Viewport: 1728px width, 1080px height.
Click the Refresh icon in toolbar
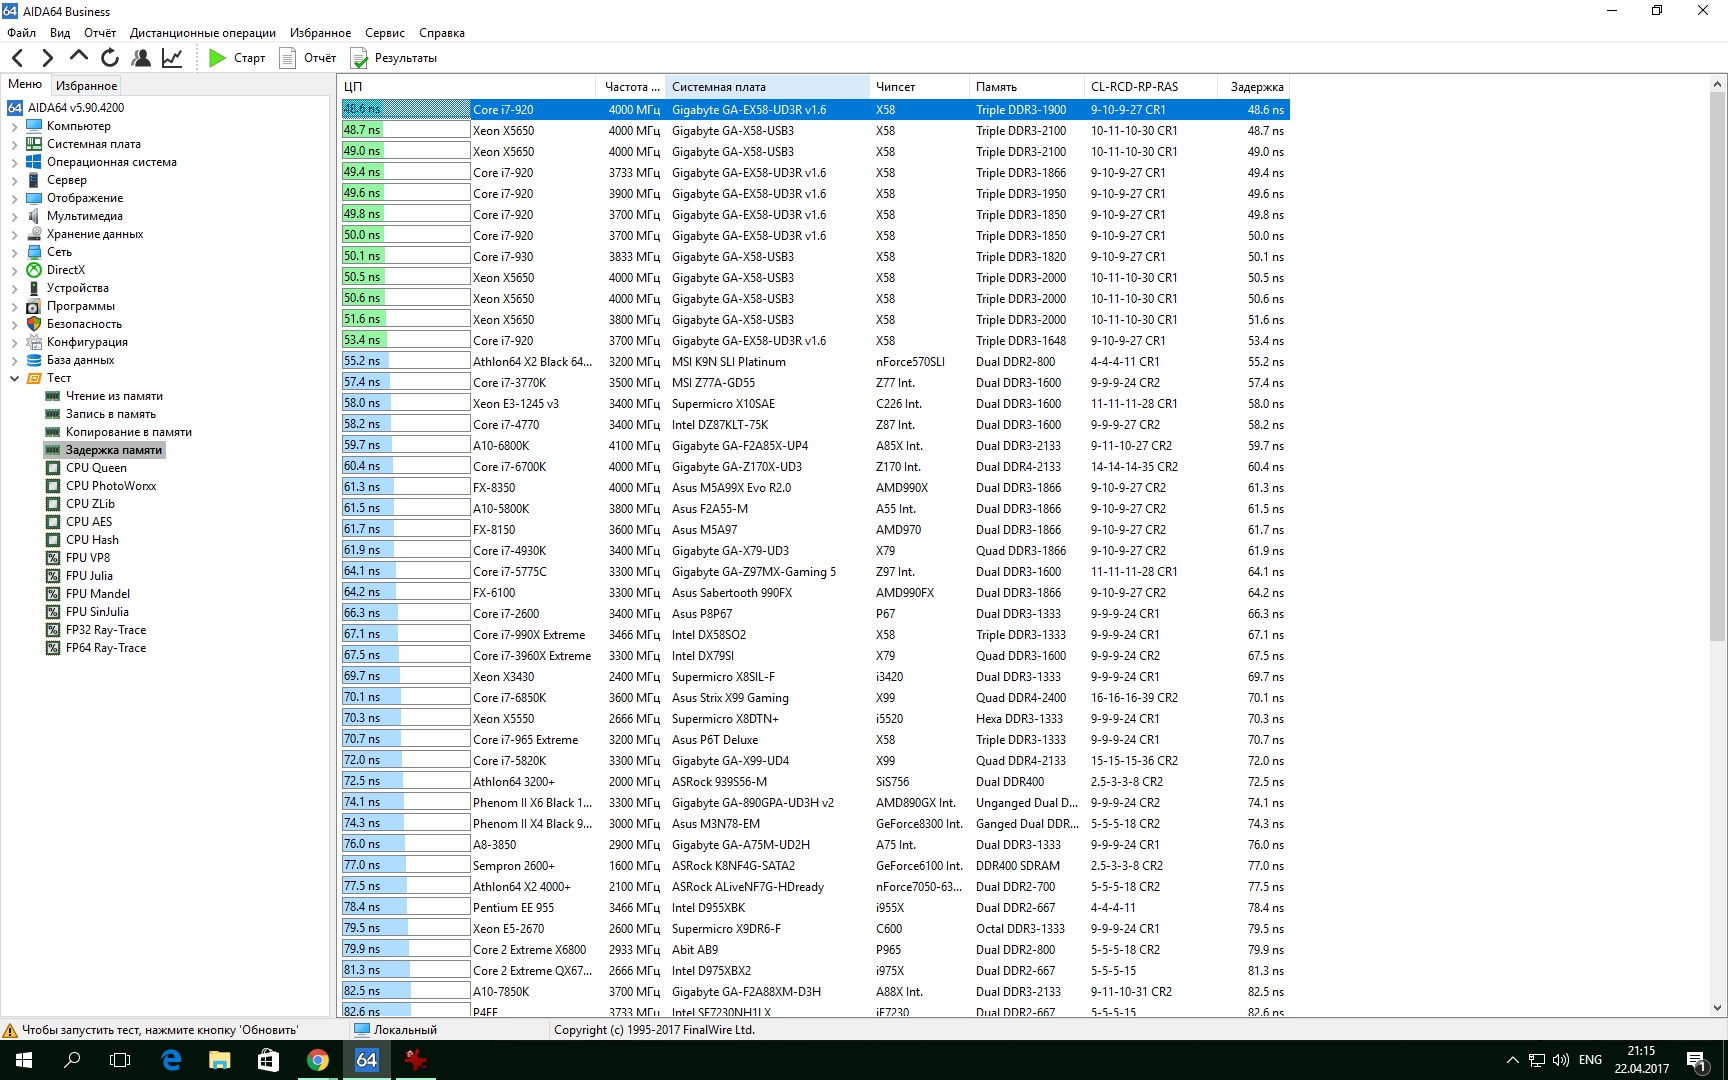click(110, 58)
